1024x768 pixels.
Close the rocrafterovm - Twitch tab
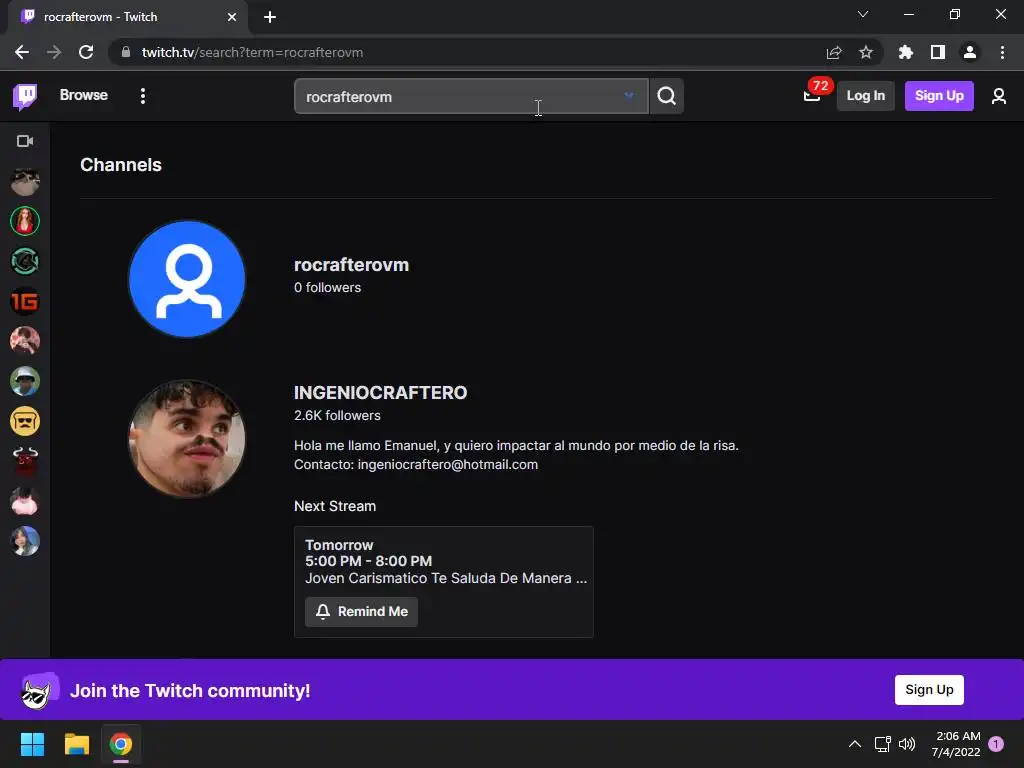232,17
